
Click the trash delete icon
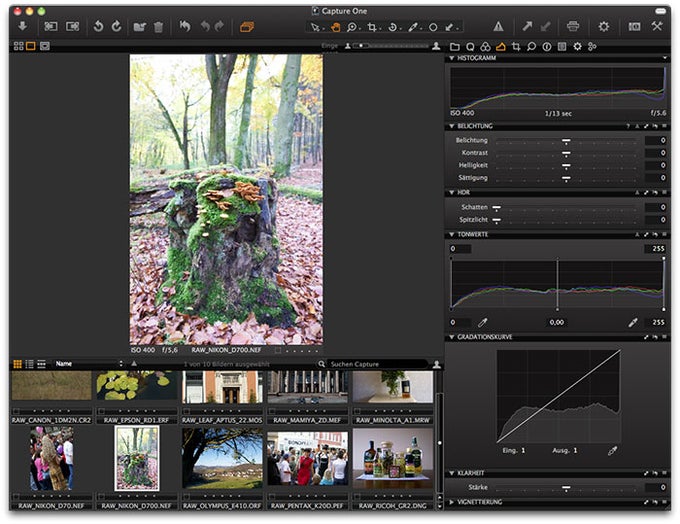click(158, 27)
